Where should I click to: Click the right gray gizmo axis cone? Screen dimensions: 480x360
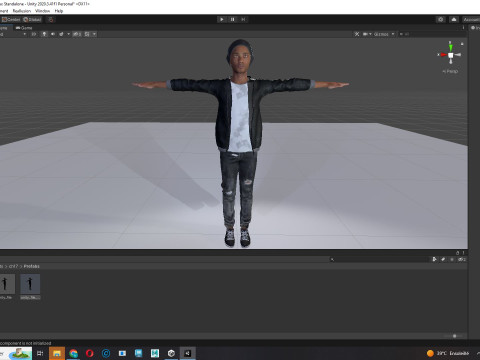458,55
